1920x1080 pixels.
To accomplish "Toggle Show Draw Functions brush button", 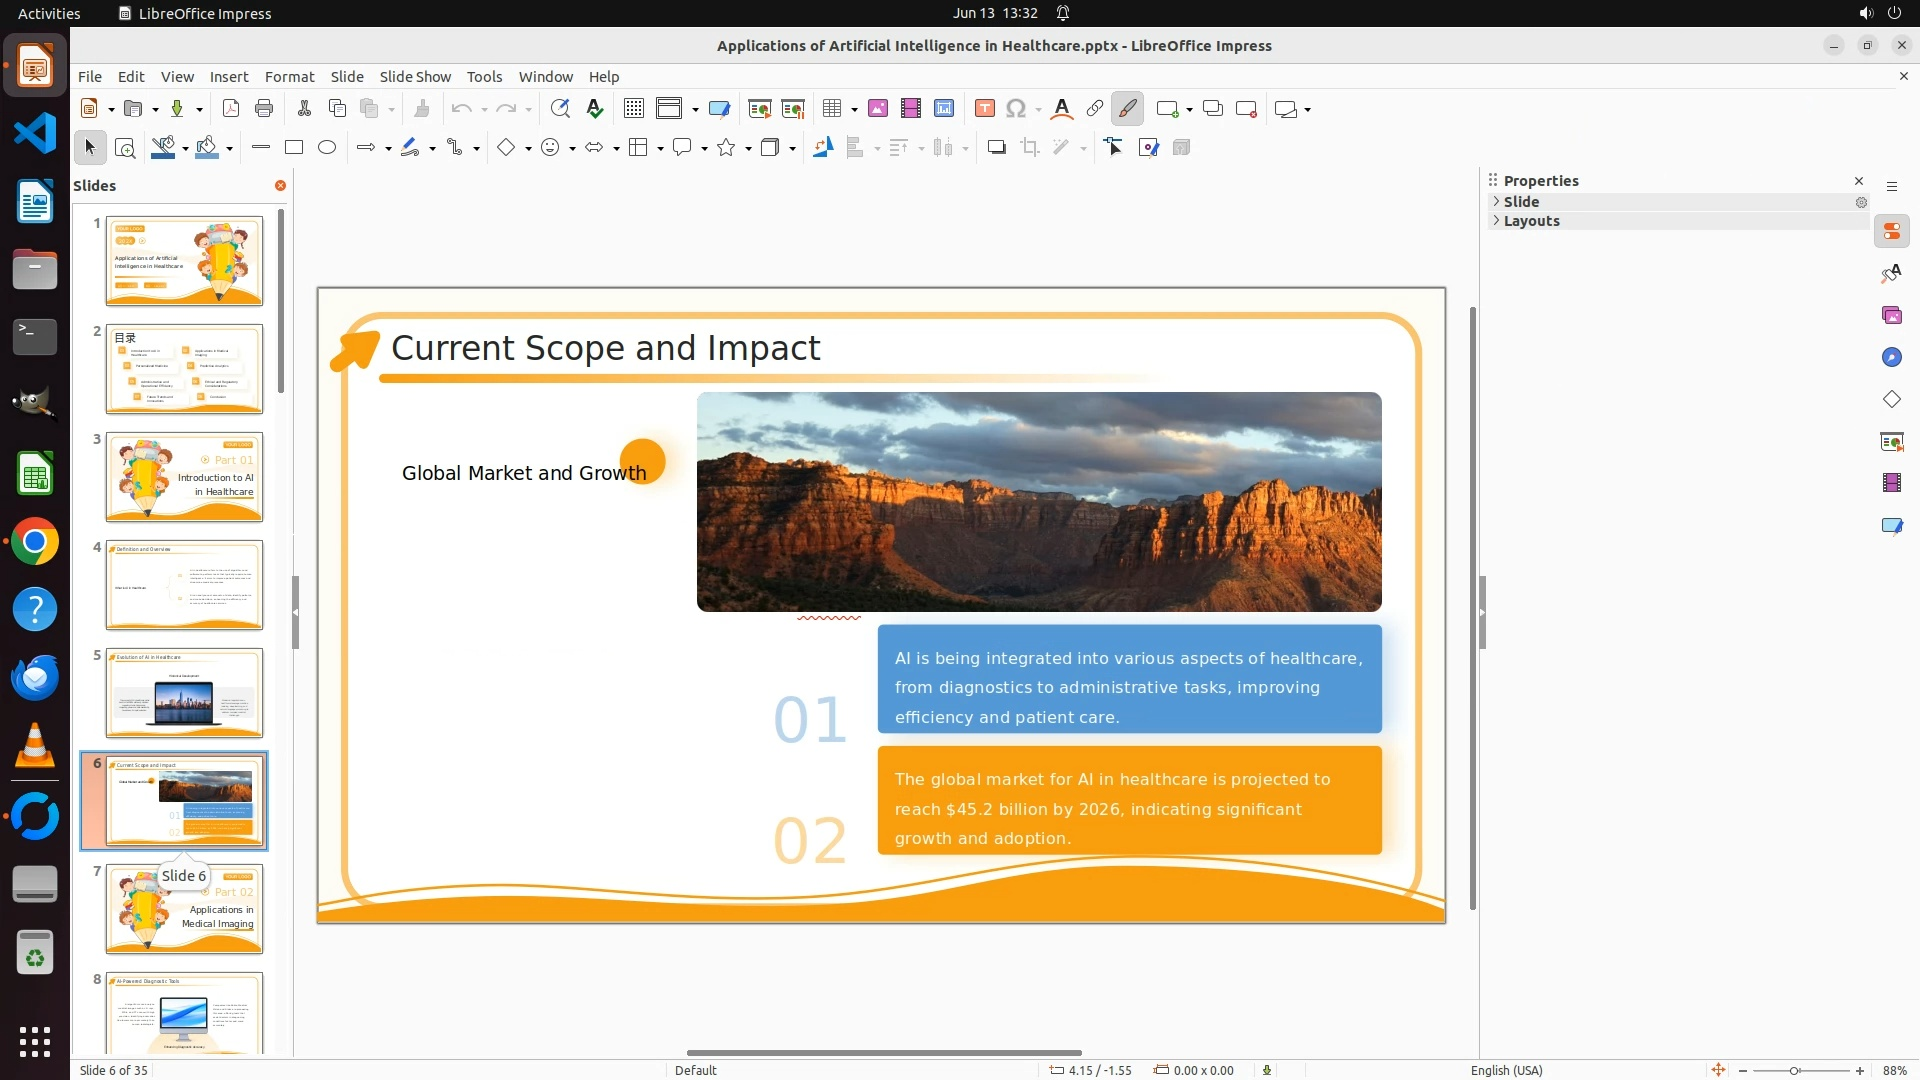I will (x=1128, y=109).
